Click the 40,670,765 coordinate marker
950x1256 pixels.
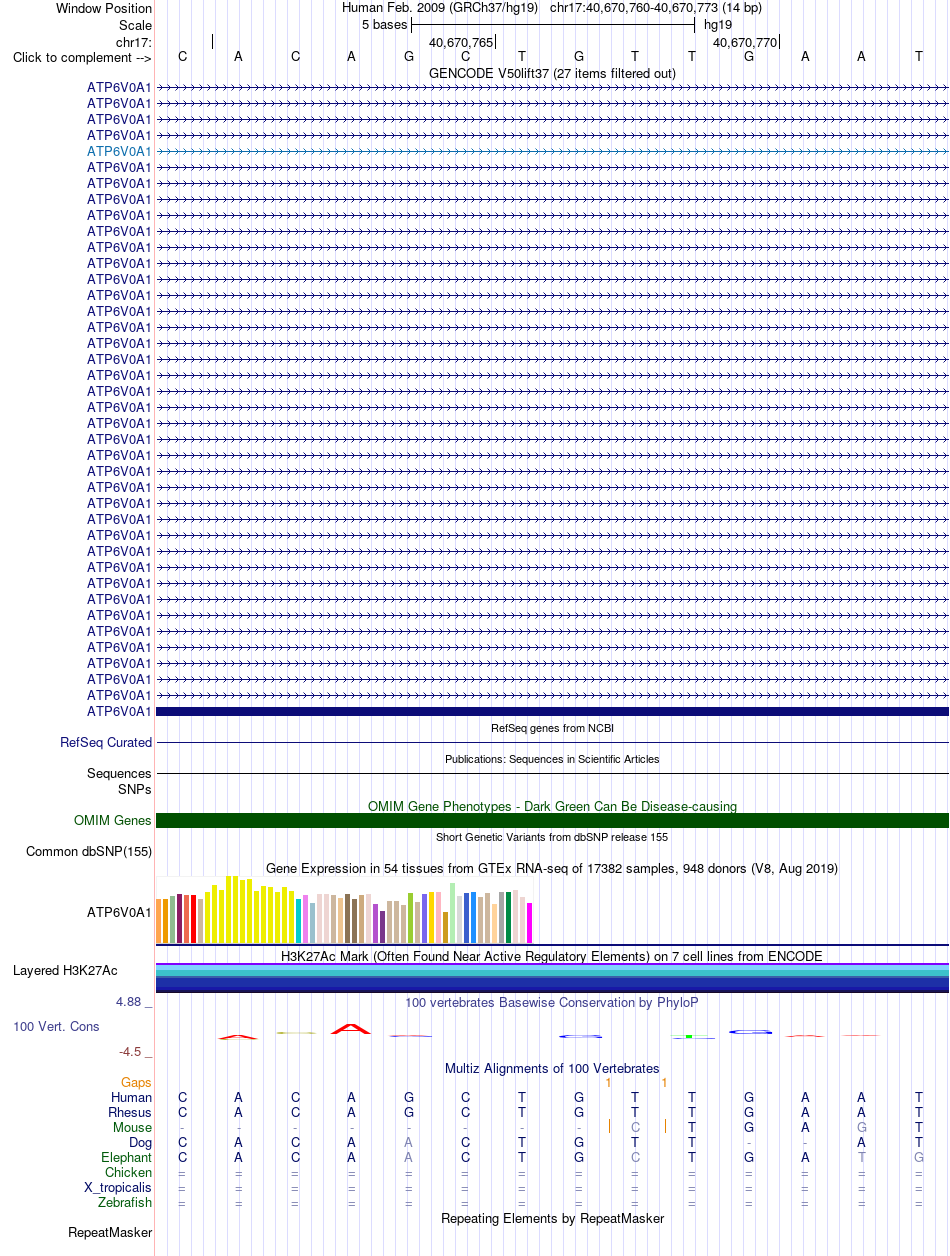point(461,42)
